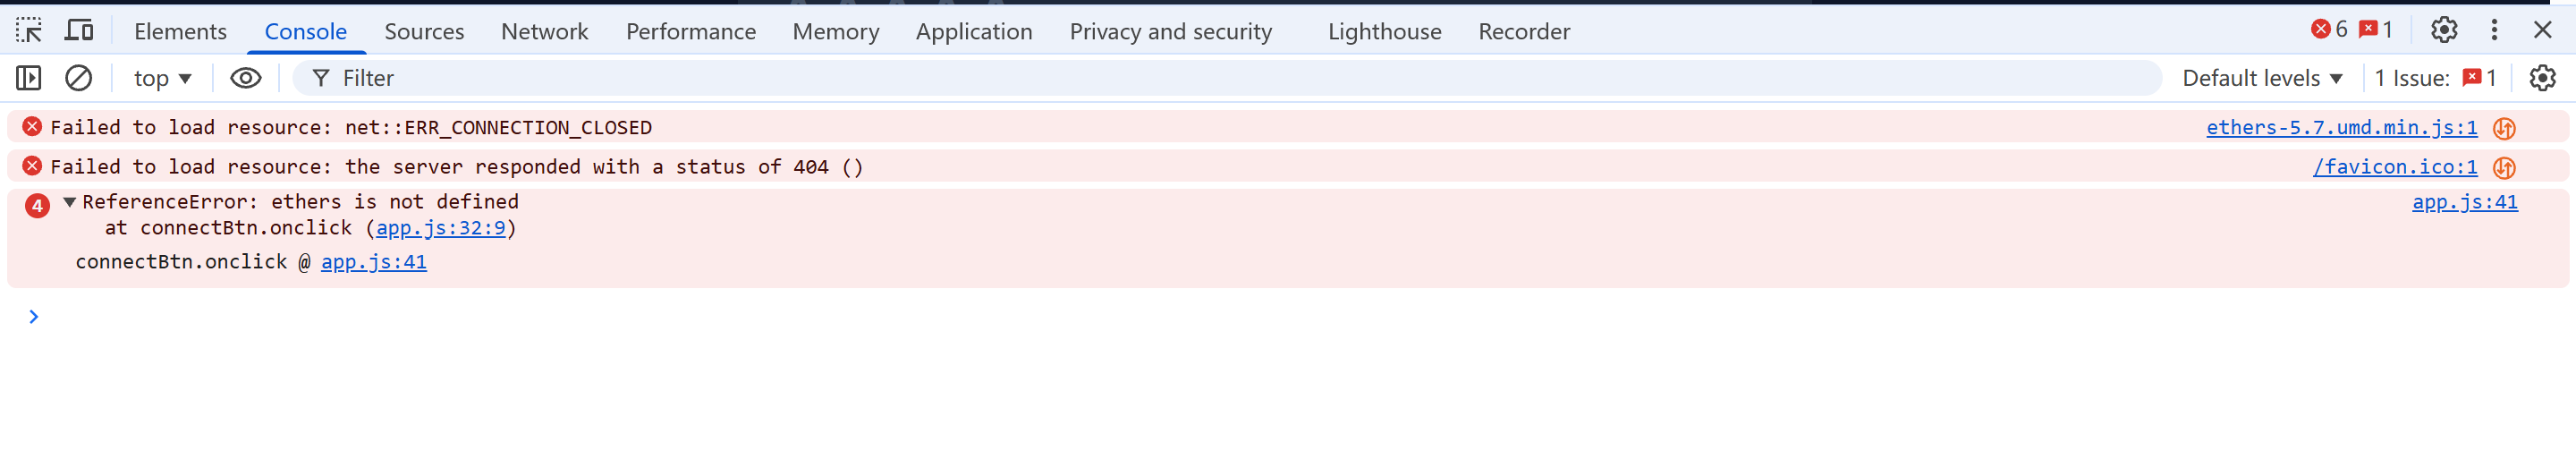This screenshot has height=476, width=2576.
Task: Open the top JavaScript context dropdown
Action: (162, 78)
